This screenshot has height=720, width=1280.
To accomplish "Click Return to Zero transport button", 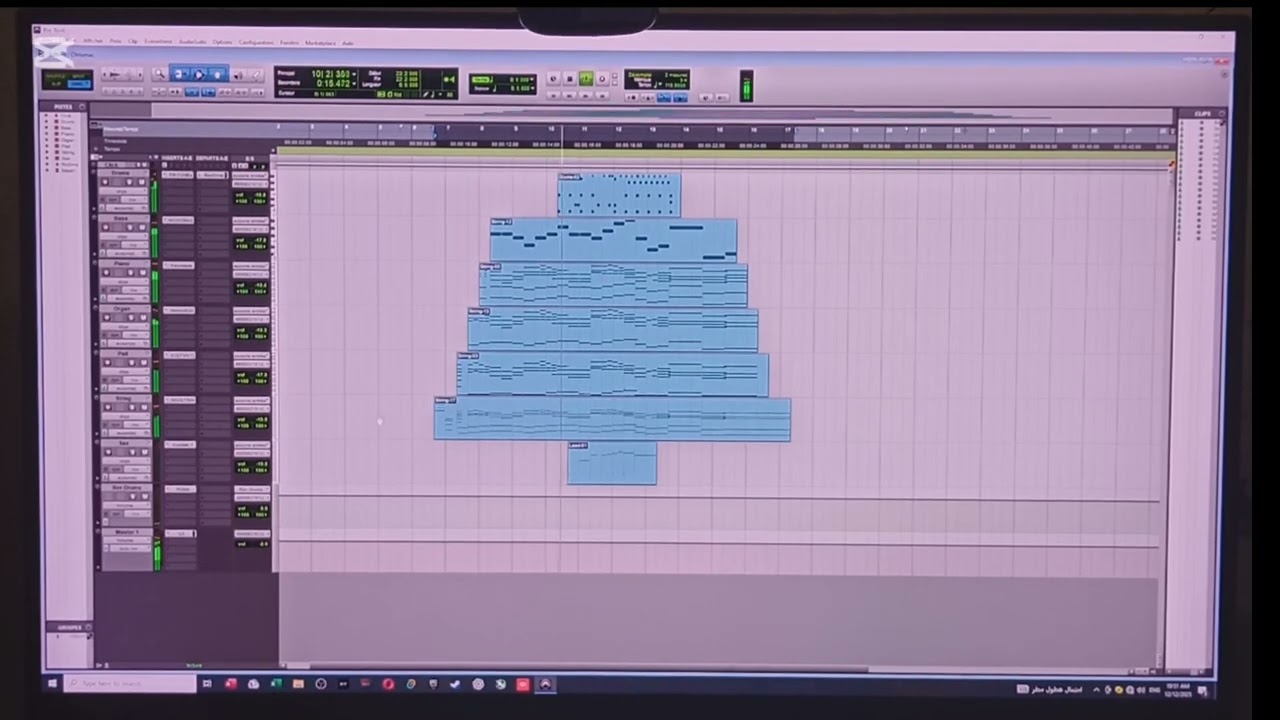I will (554, 95).
